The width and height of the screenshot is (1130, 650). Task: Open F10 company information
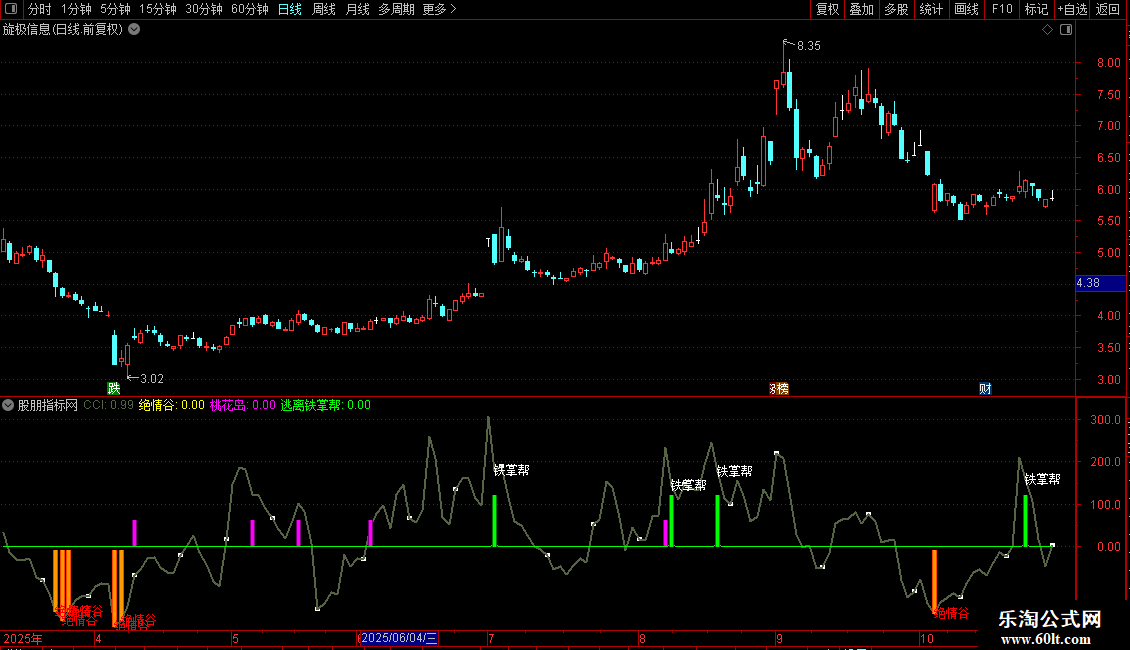pos(1002,9)
